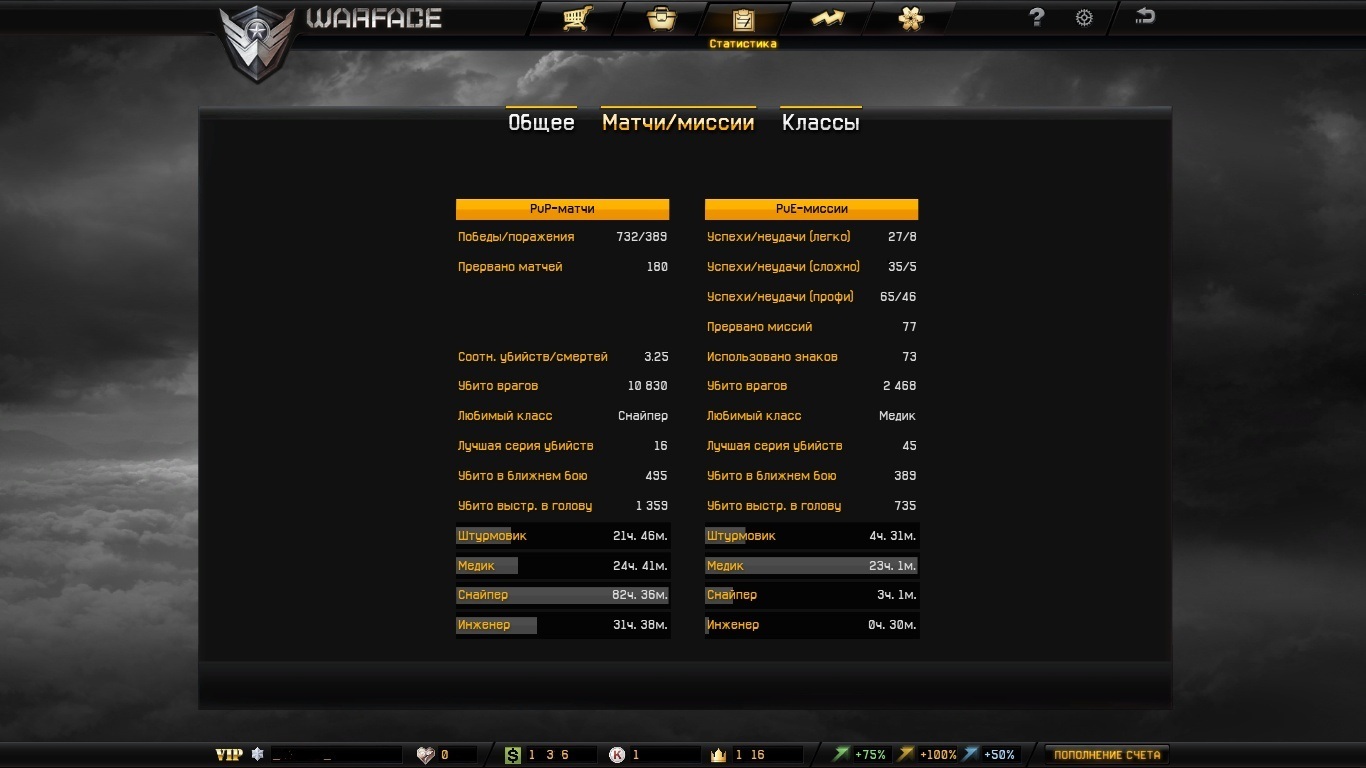Click the blue +50% booster icon

[x=971, y=755]
